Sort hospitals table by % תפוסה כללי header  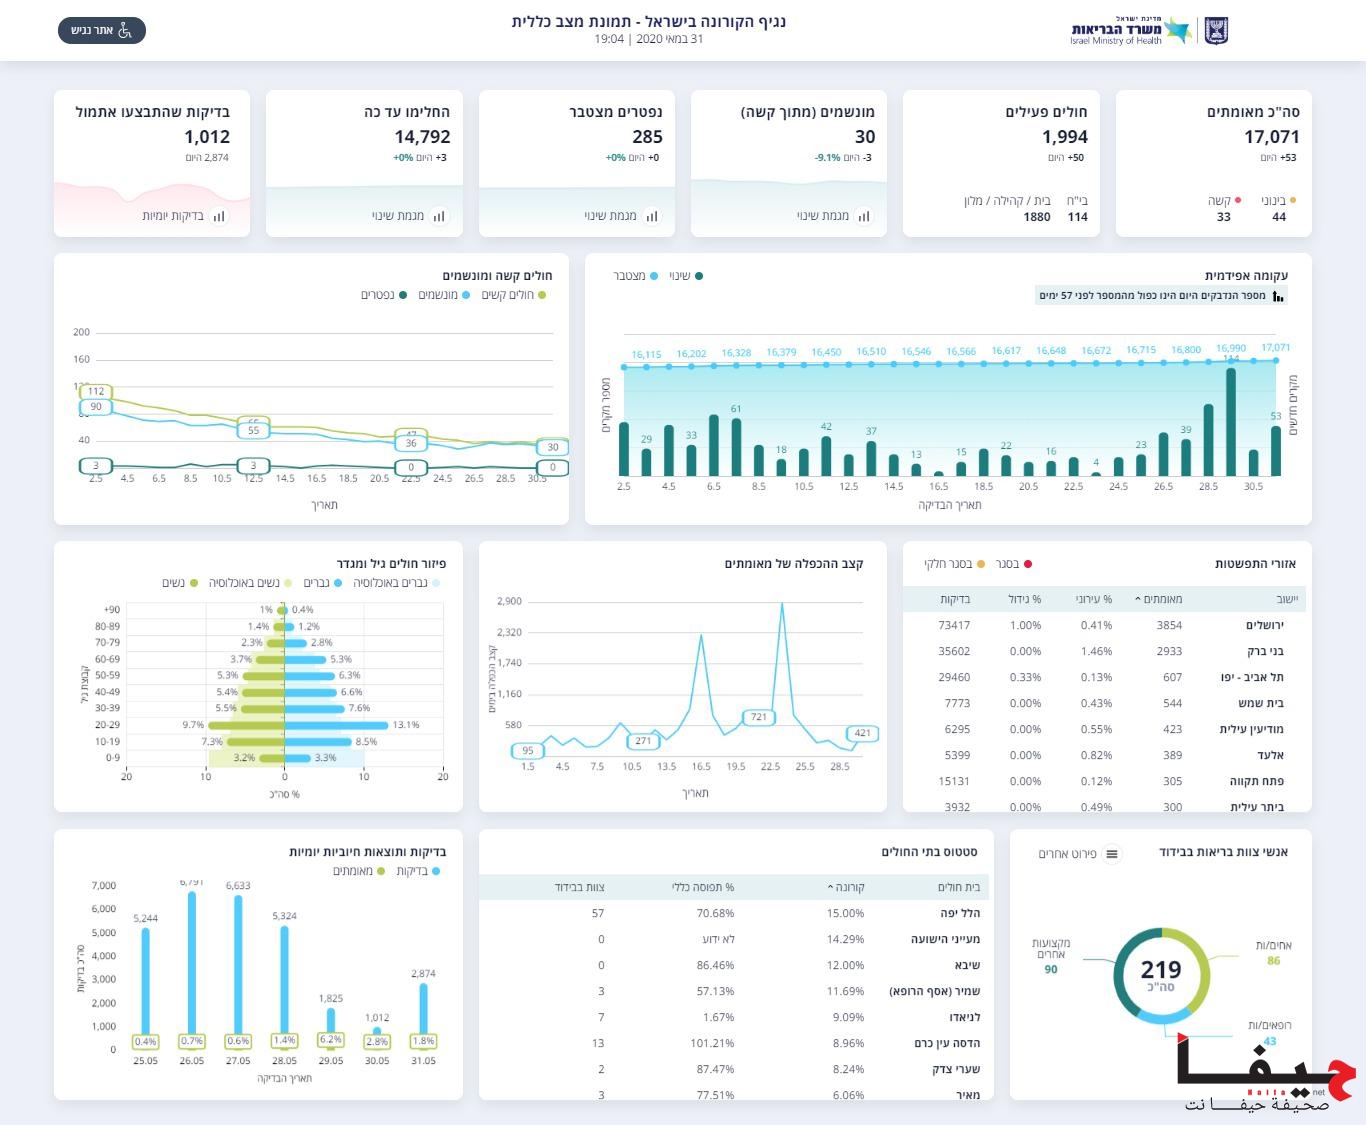[702, 887]
